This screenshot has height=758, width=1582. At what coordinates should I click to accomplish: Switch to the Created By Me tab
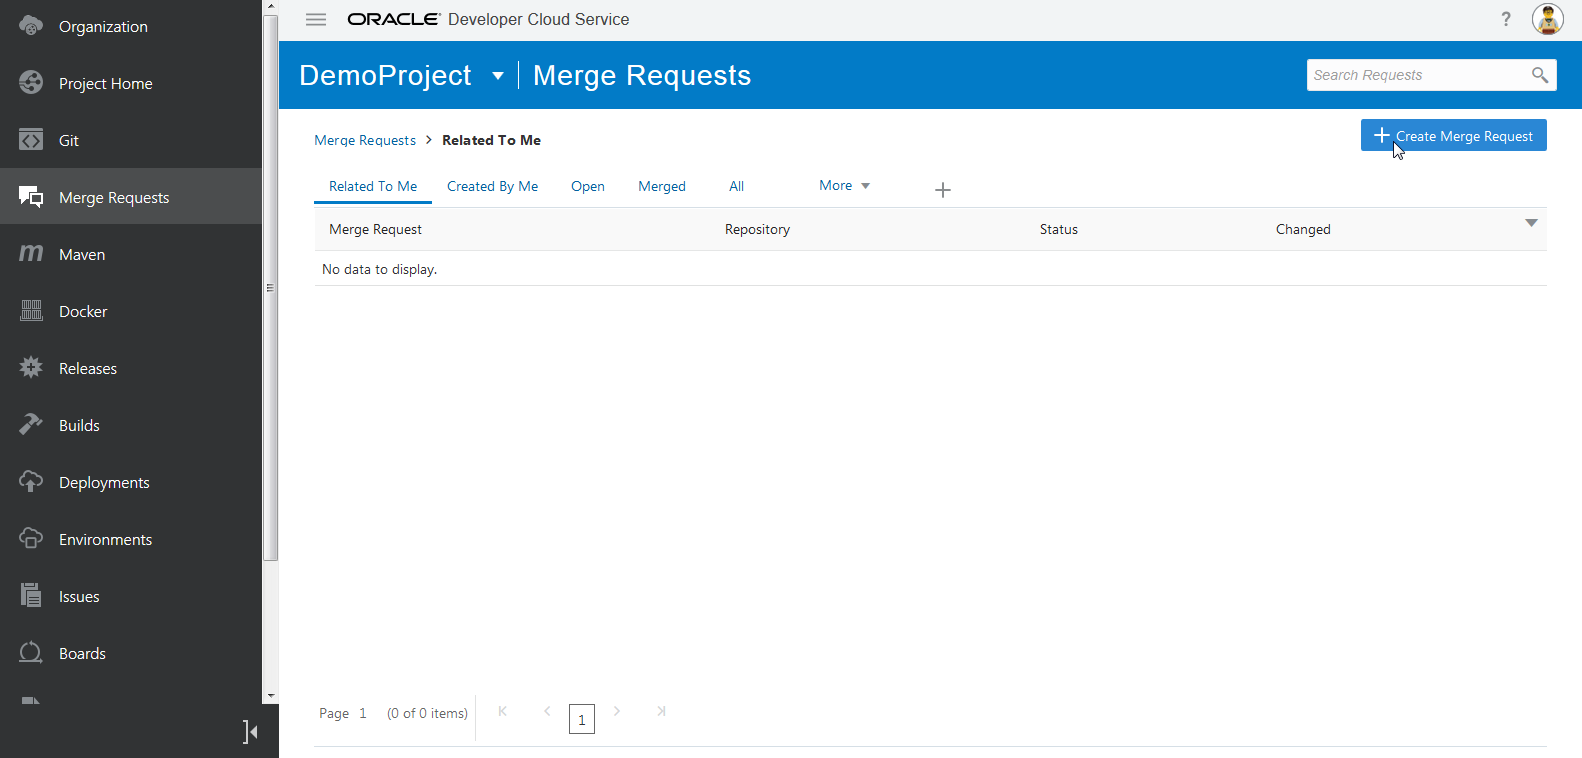pyautogui.click(x=492, y=187)
